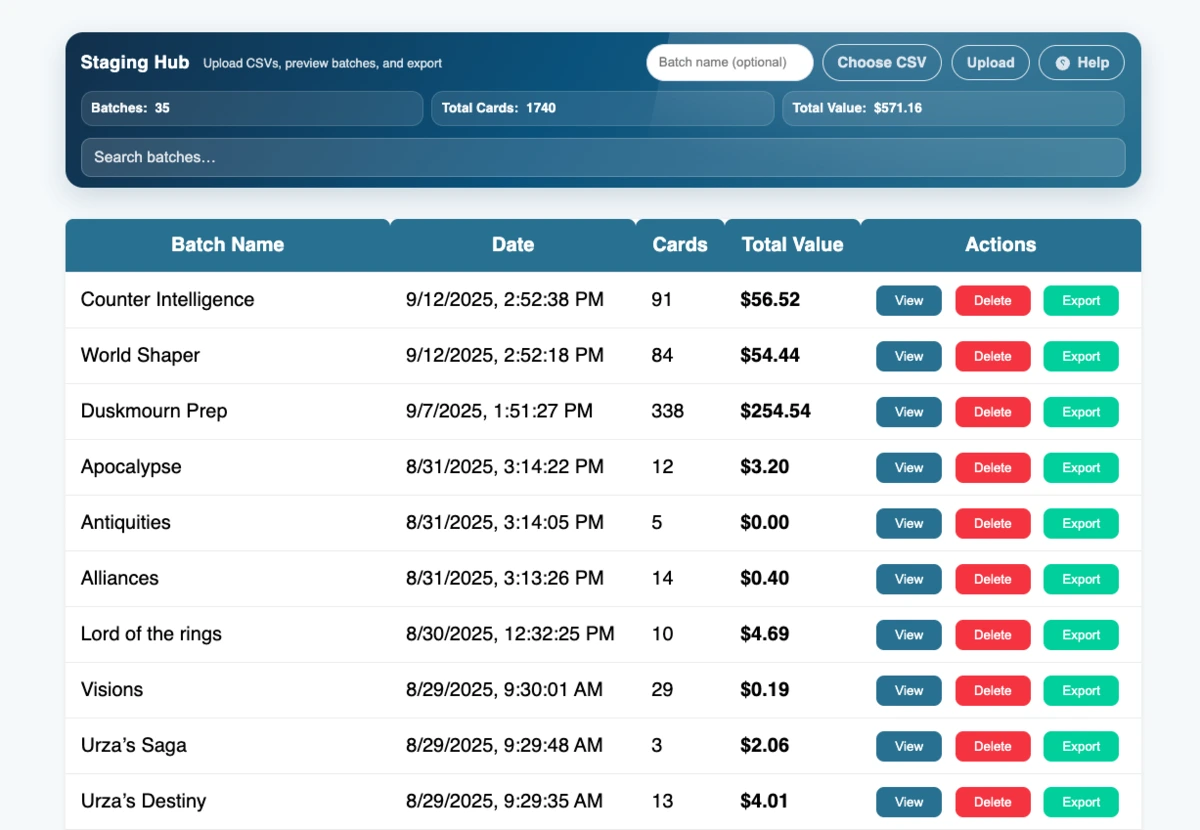Delete the World Shaper batch
The height and width of the screenshot is (830, 1200).
tap(992, 356)
